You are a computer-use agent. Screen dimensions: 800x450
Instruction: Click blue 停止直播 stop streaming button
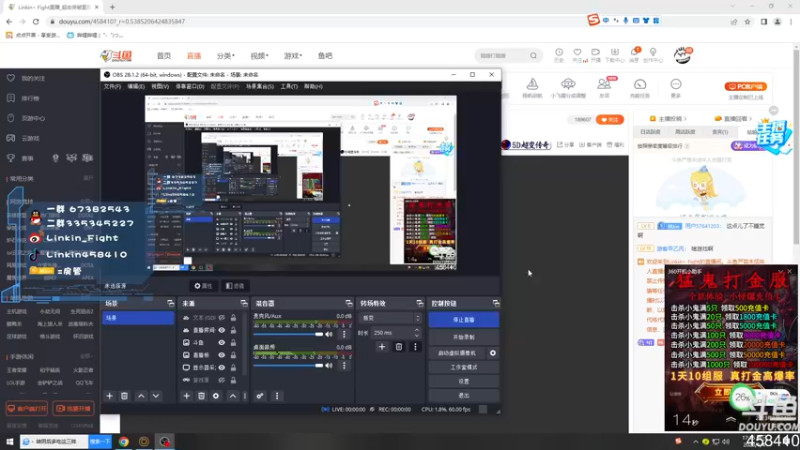463,319
